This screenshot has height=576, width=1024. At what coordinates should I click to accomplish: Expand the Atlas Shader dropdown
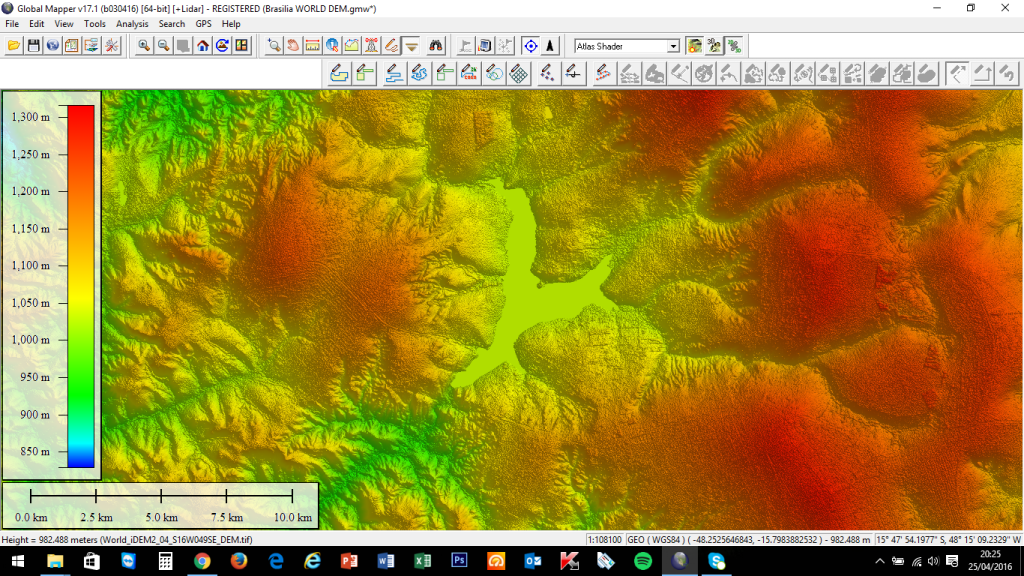[x=673, y=46]
